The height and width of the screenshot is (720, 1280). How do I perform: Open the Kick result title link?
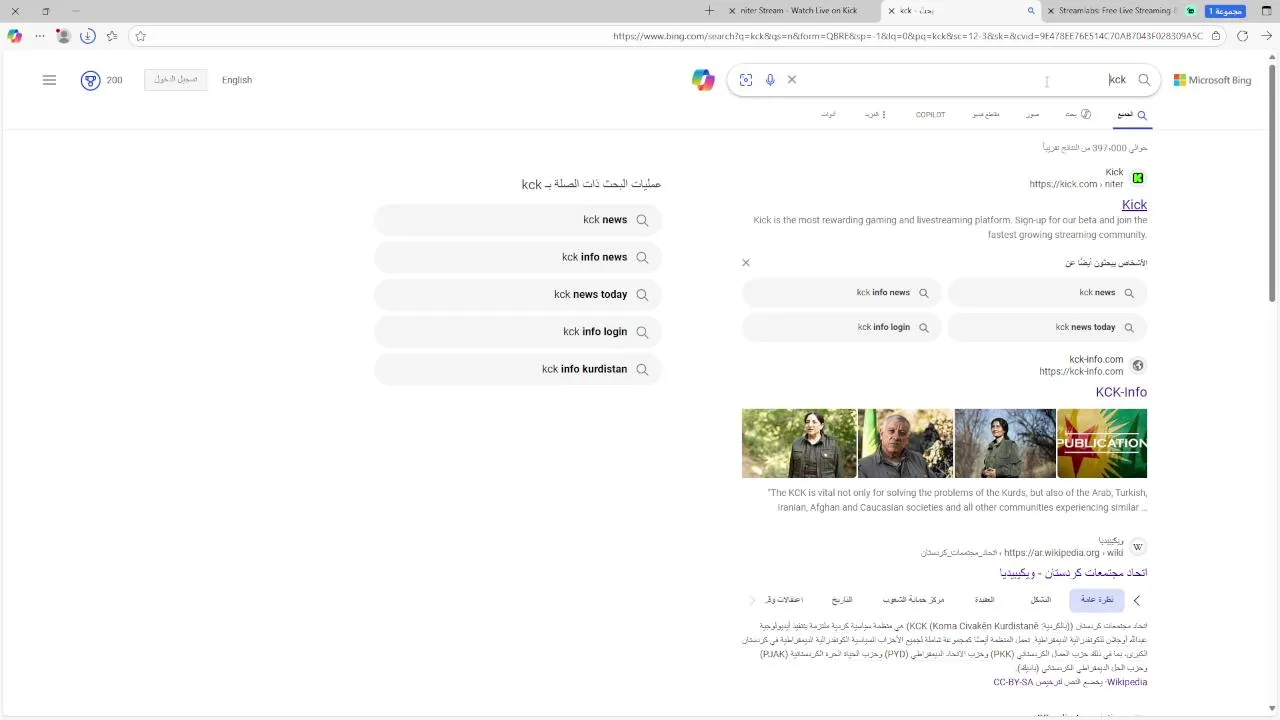[1134, 205]
